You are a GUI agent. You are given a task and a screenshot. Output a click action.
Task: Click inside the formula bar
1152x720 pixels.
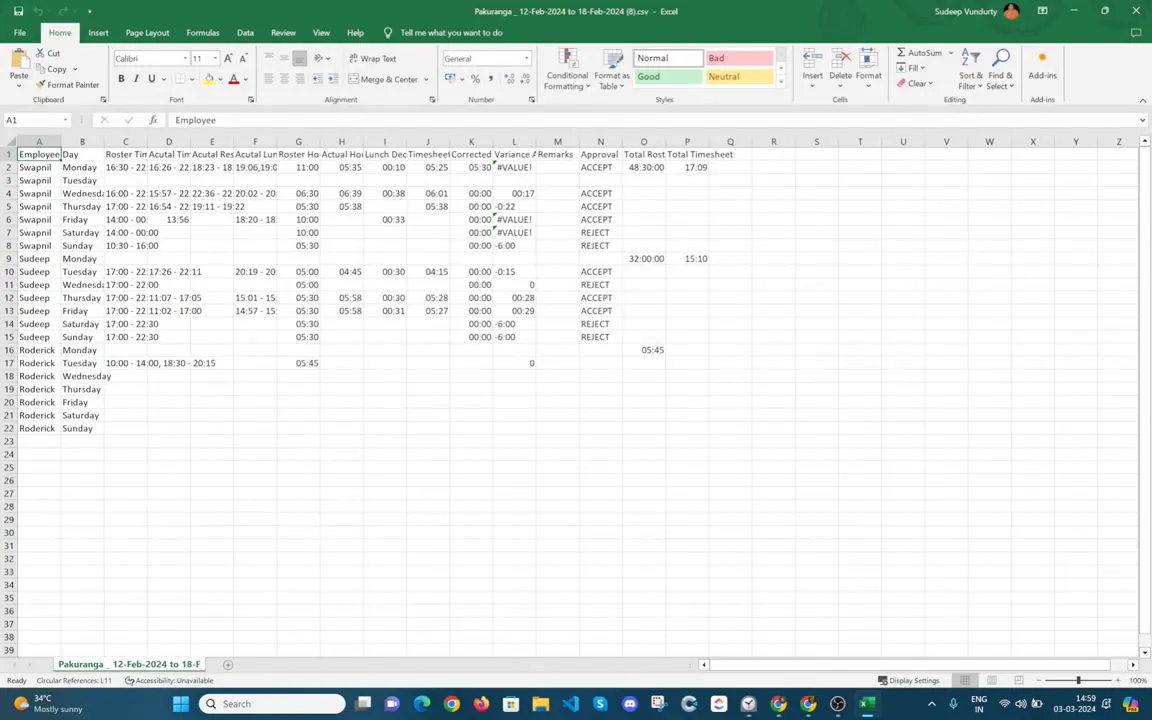[x=652, y=120]
